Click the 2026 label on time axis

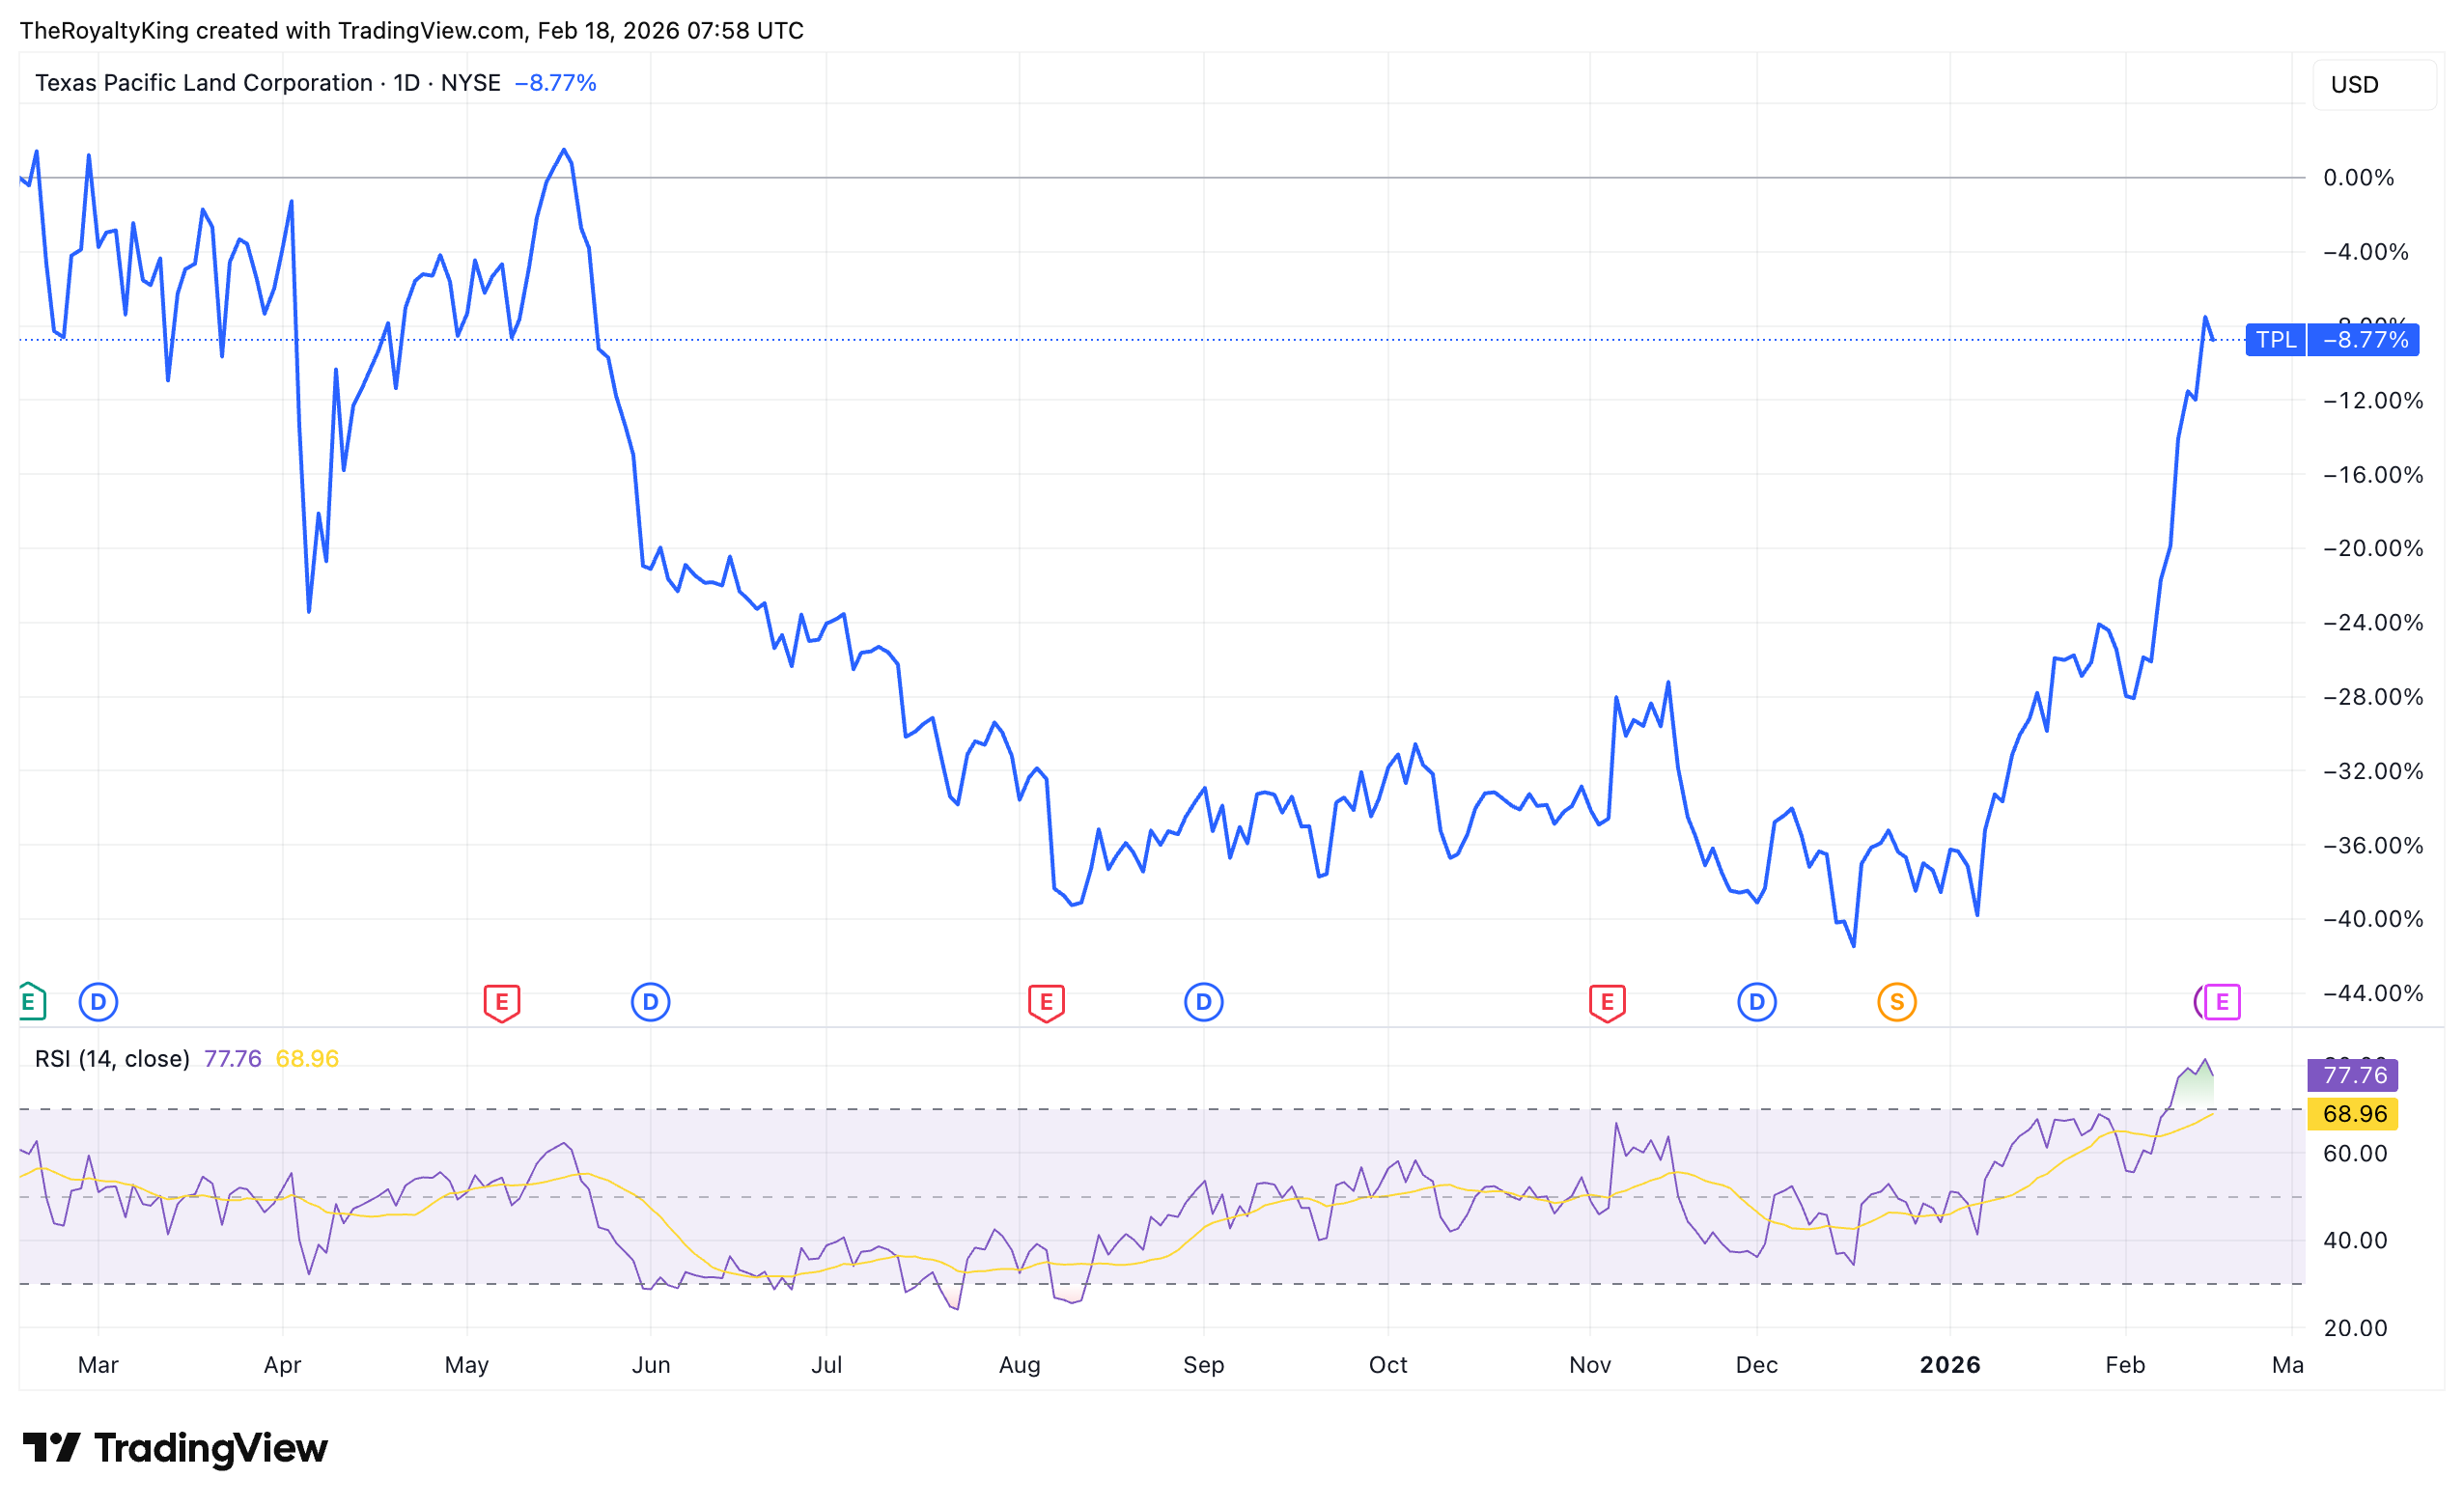pos(1949,1364)
